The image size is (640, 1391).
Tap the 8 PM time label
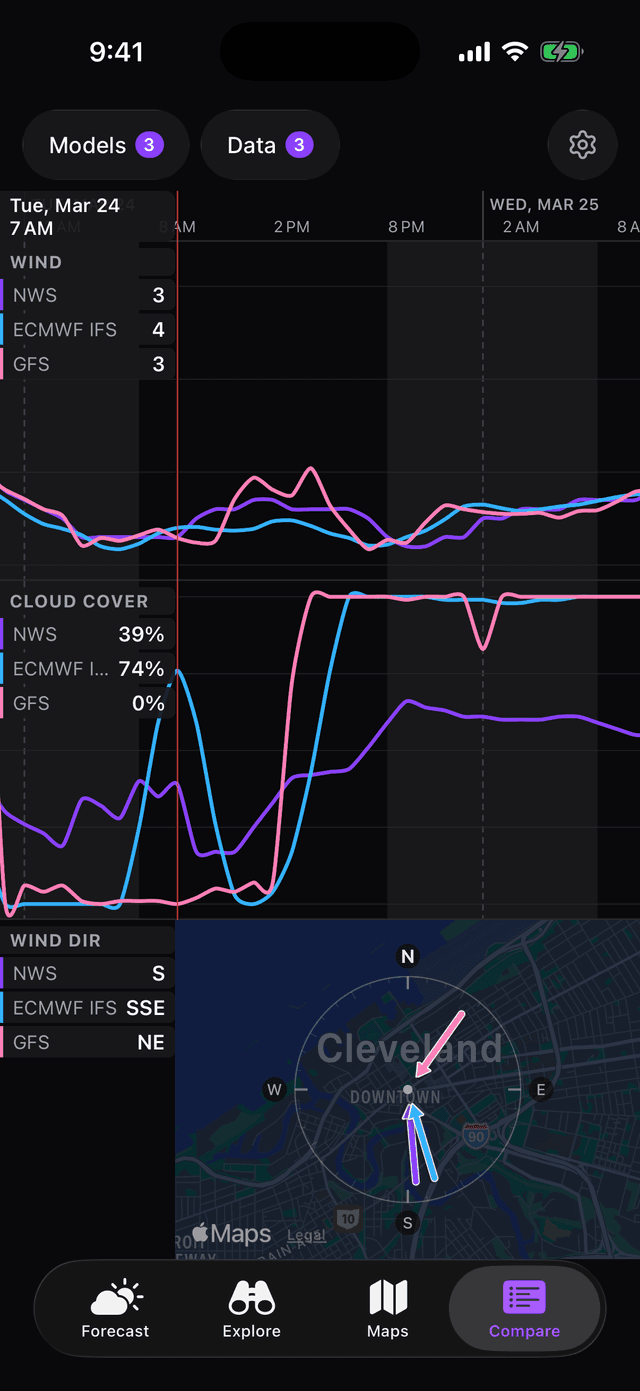tap(407, 227)
